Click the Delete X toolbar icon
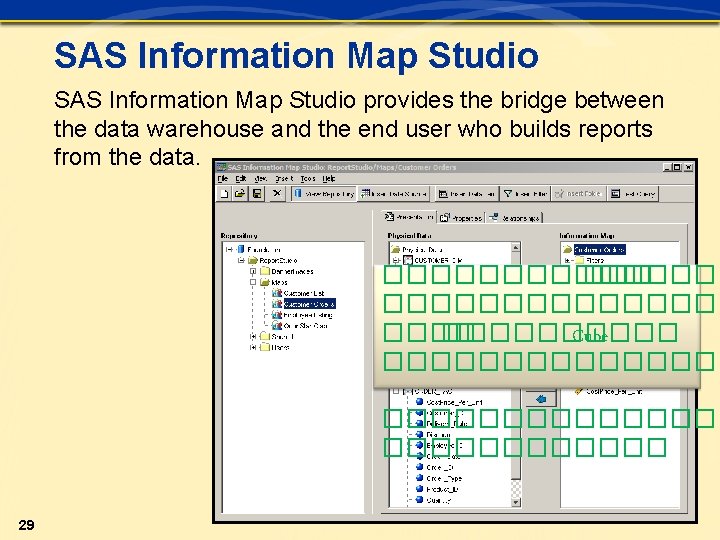720x540 pixels. (x=276, y=193)
